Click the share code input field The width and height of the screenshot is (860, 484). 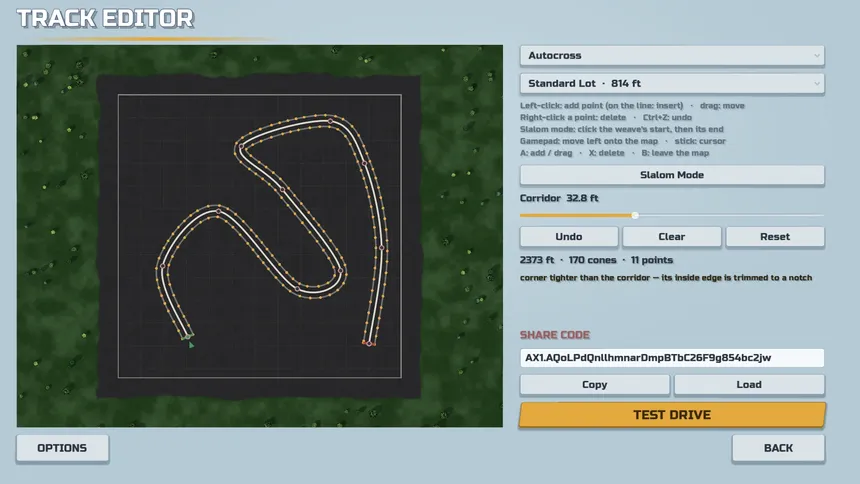click(x=672, y=358)
